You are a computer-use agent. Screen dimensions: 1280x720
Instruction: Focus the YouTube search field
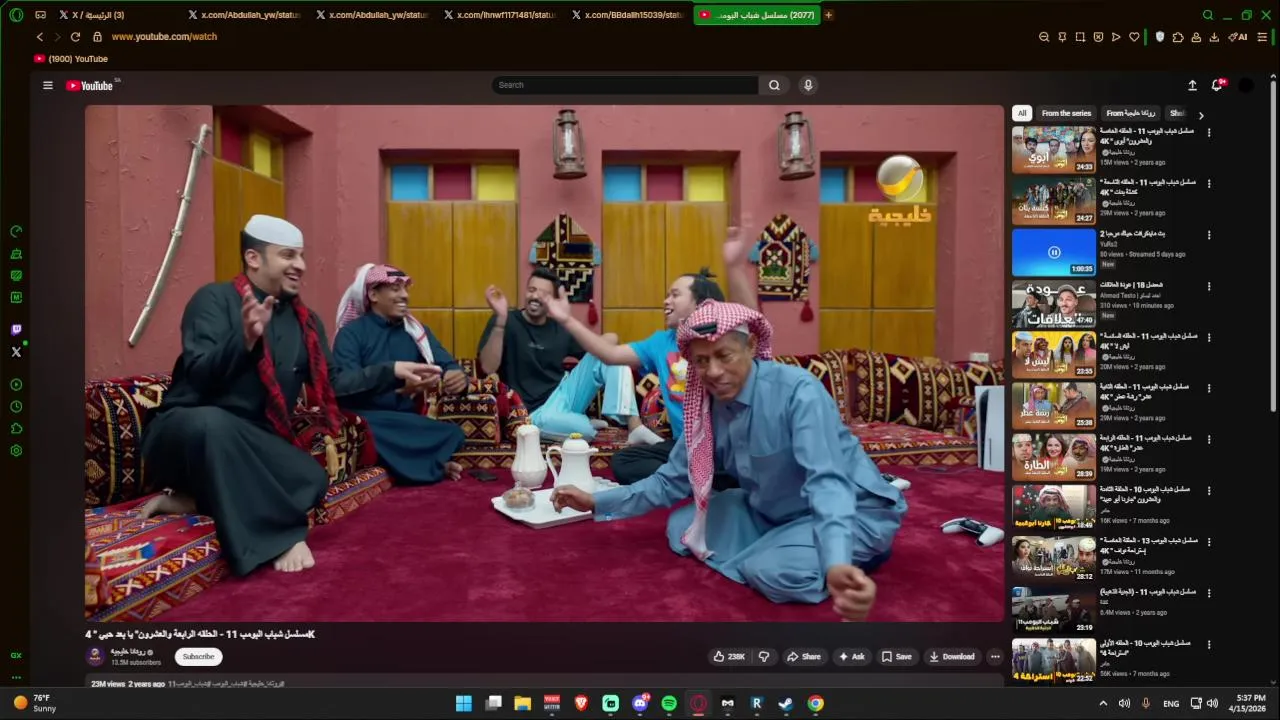[625, 85]
